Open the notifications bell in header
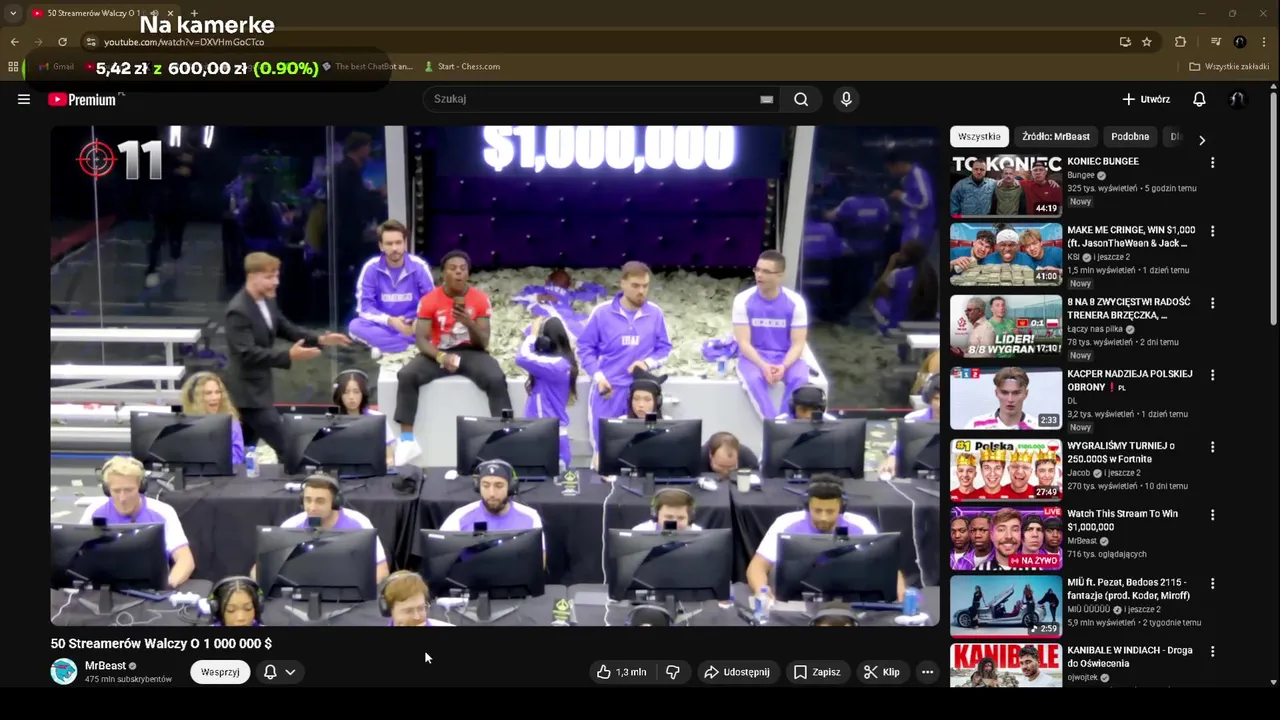The image size is (1280, 720). coord(1199,99)
